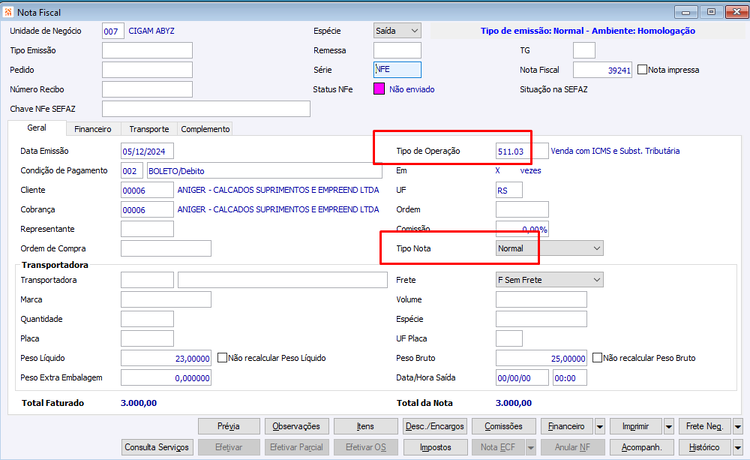Click the Tipo de Operação input field
Image resolution: width=750 pixels, height=460 pixels.
(x=522, y=151)
